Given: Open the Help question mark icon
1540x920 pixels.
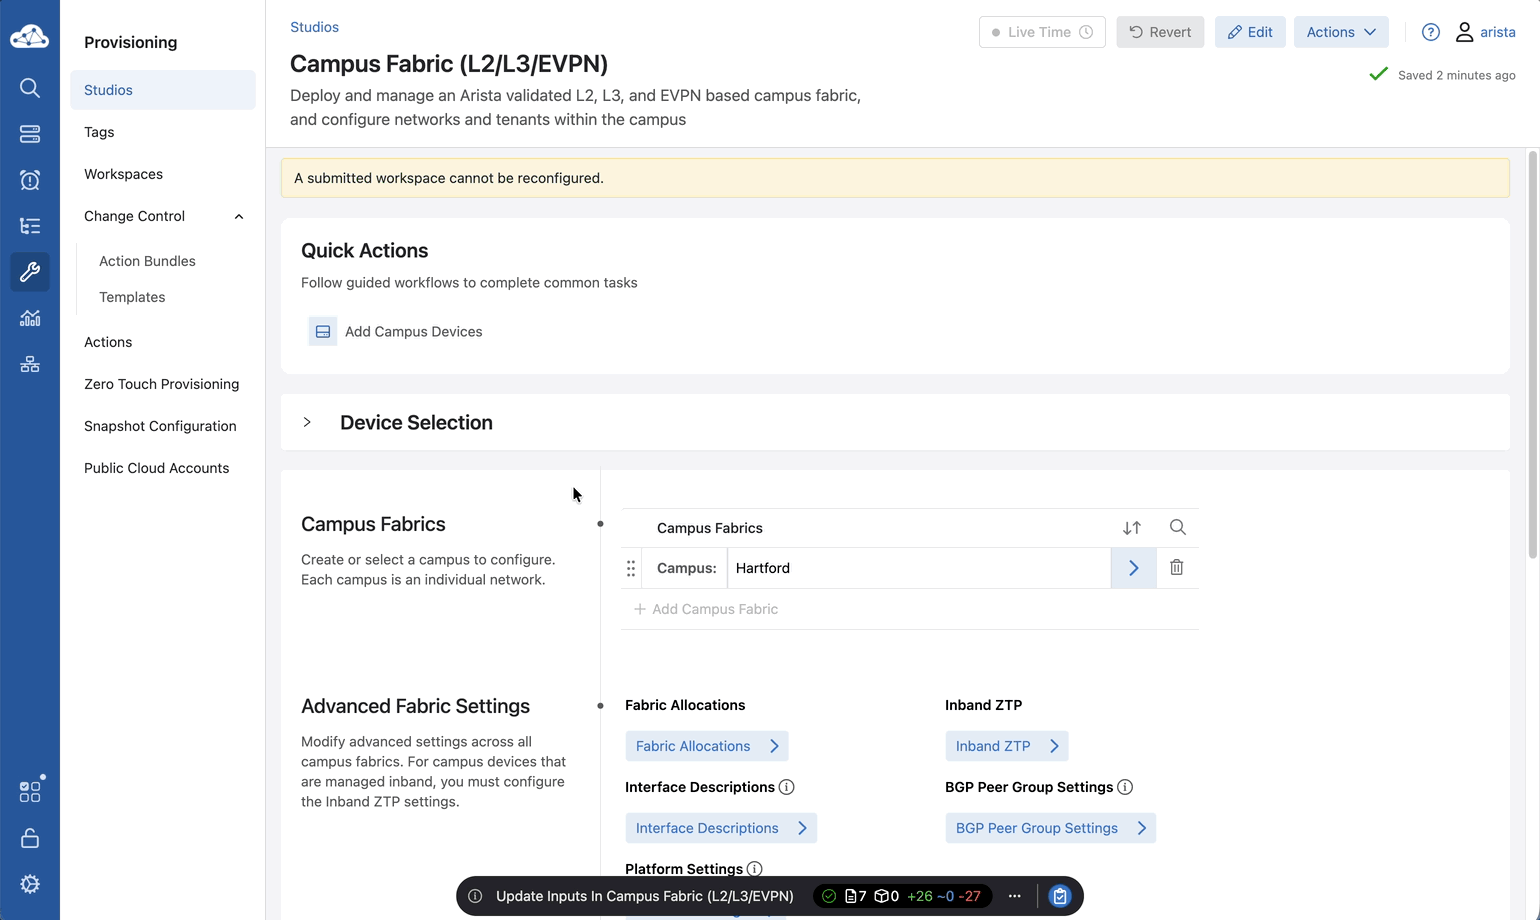Looking at the screenshot, I should pyautogui.click(x=1431, y=32).
